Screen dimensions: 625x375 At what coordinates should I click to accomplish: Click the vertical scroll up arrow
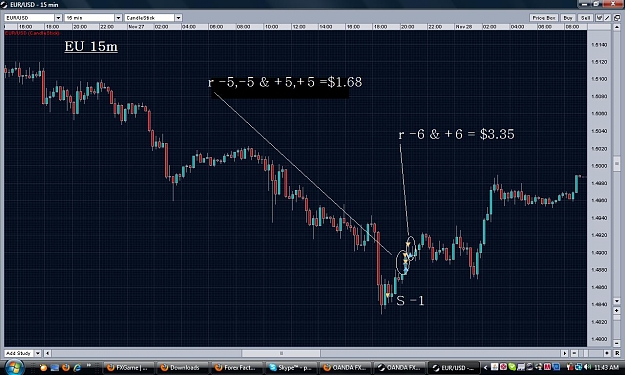point(617,27)
